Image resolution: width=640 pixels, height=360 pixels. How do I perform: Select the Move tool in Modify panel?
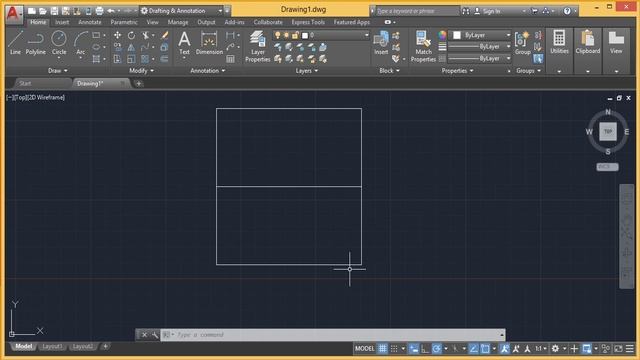[118, 36]
